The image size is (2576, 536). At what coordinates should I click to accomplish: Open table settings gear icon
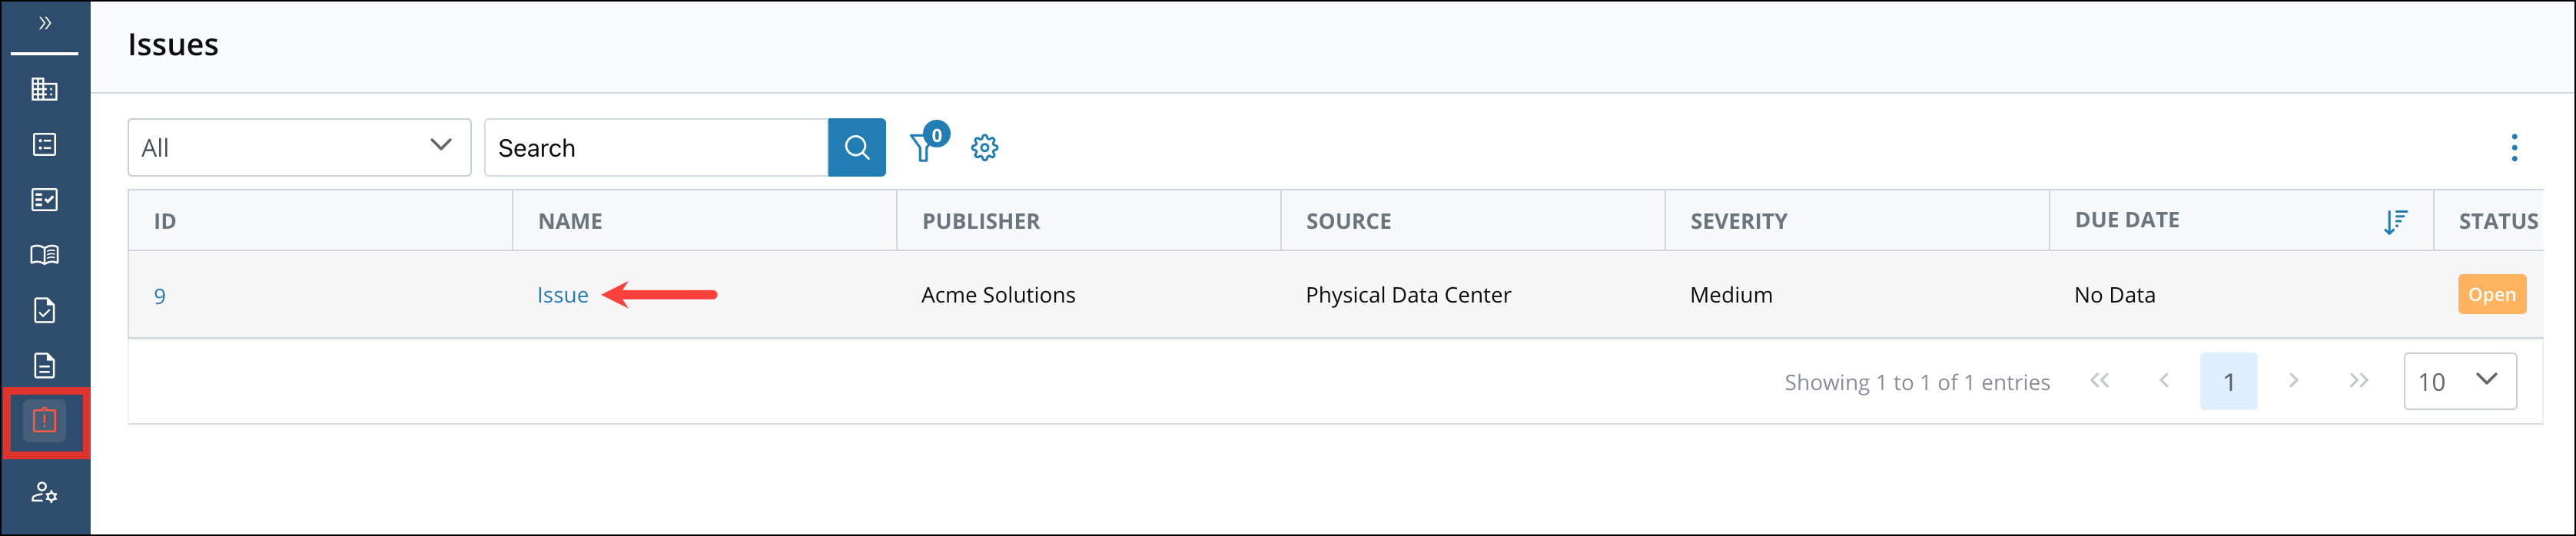(x=984, y=147)
